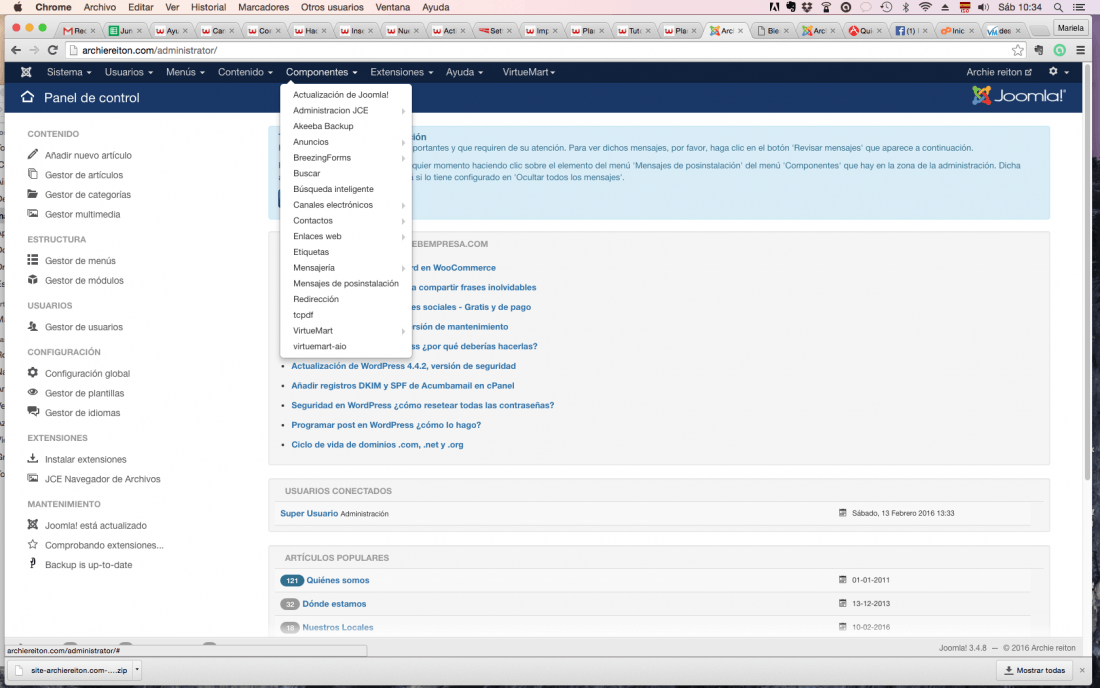Open macOS Historial menu
This screenshot has height=688, width=1100.
click(208, 7)
